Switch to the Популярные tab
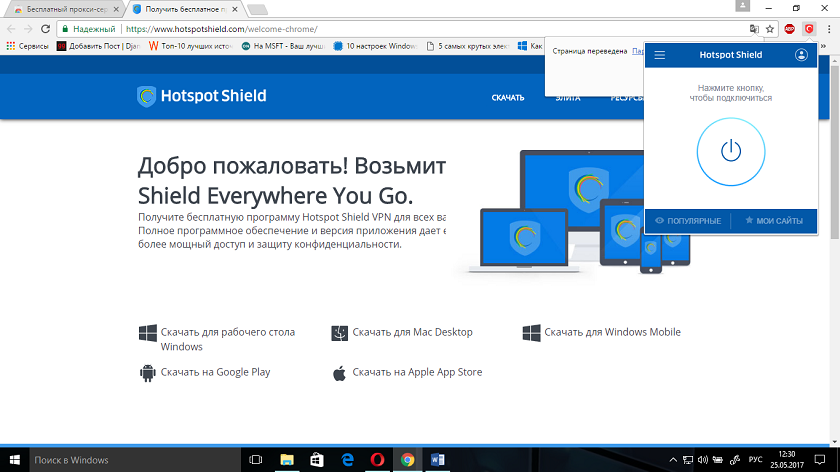This screenshot has height=472, width=840. [x=688, y=220]
